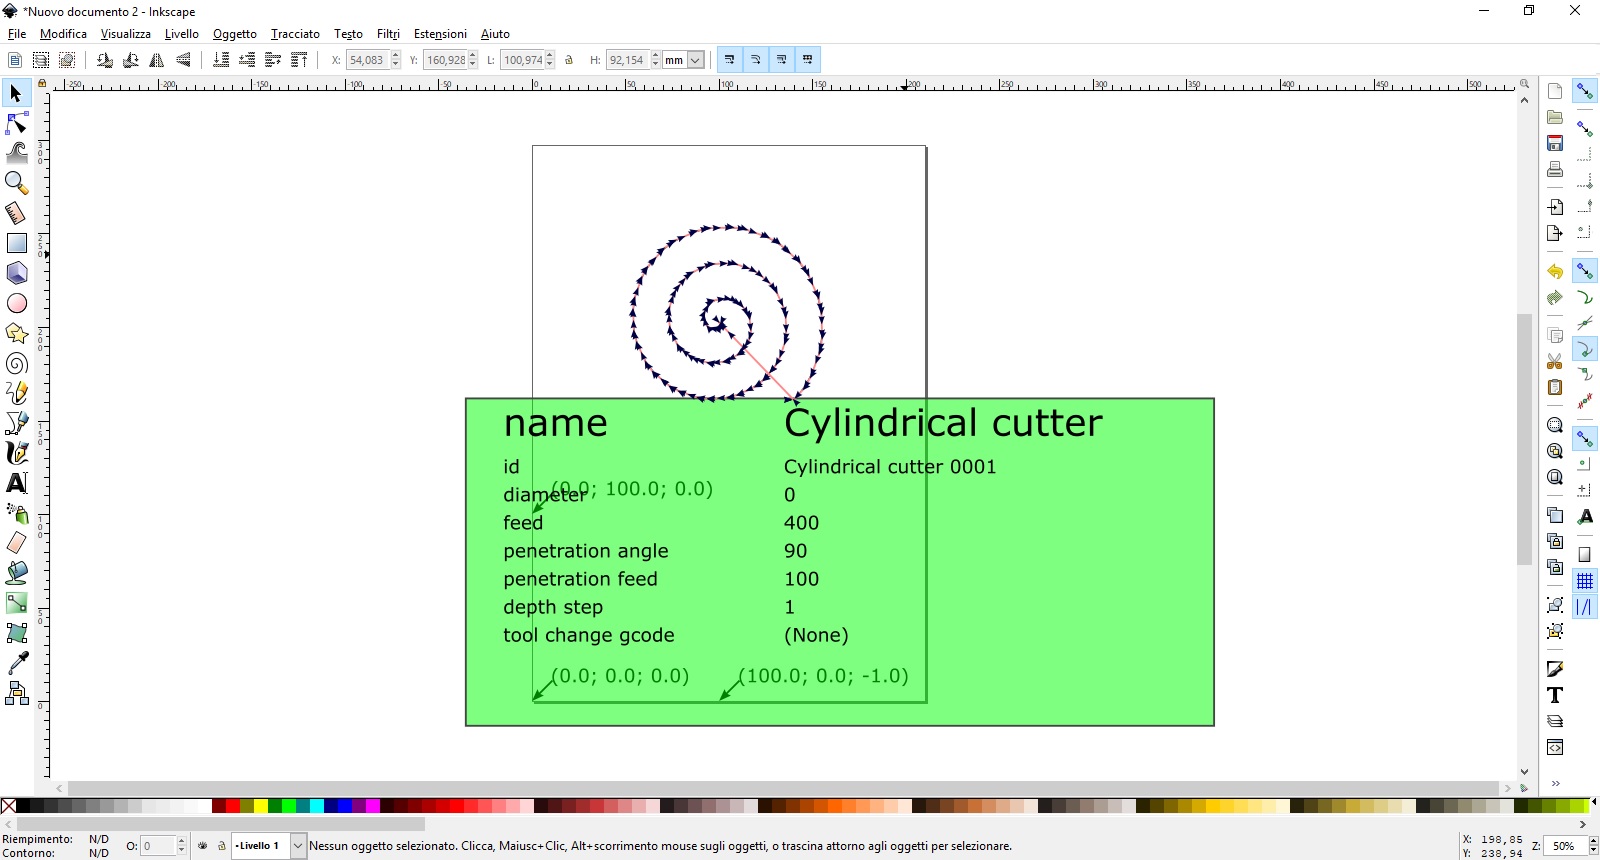1600x860 pixels.
Task: Click the Save document icon
Action: point(1554,143)
